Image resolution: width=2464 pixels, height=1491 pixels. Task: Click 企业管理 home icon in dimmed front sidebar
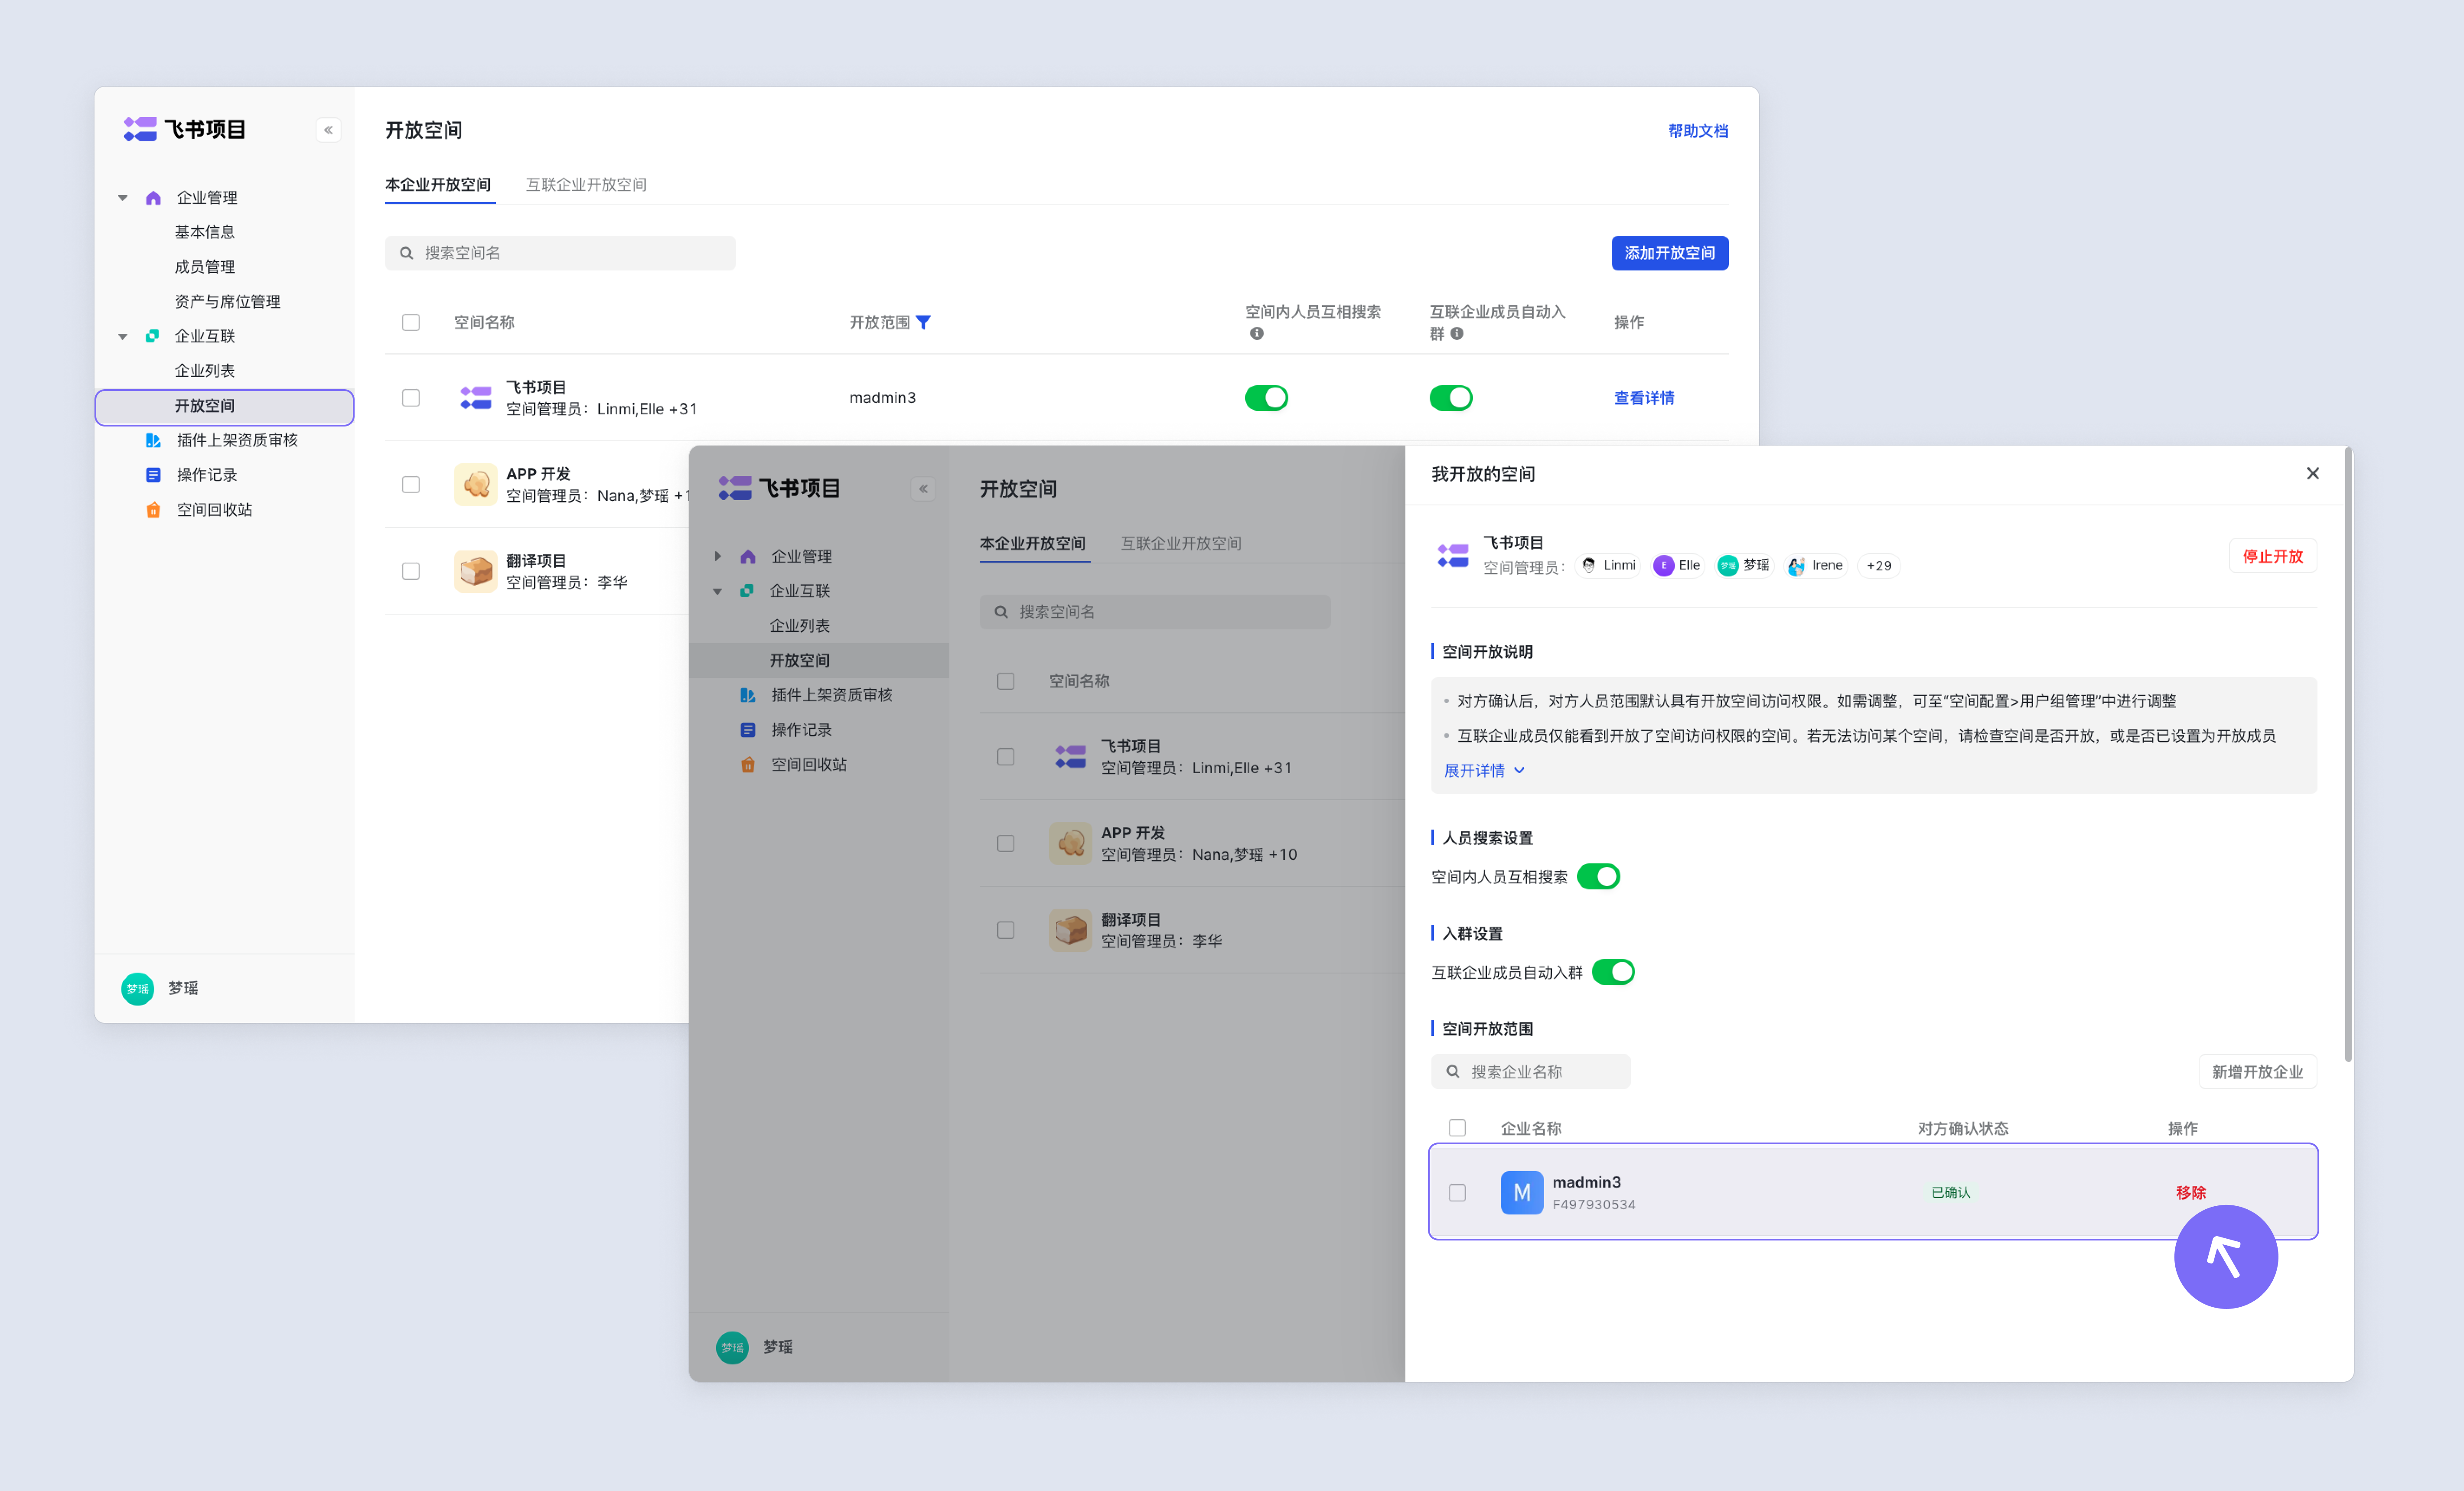tap(748, 556)
